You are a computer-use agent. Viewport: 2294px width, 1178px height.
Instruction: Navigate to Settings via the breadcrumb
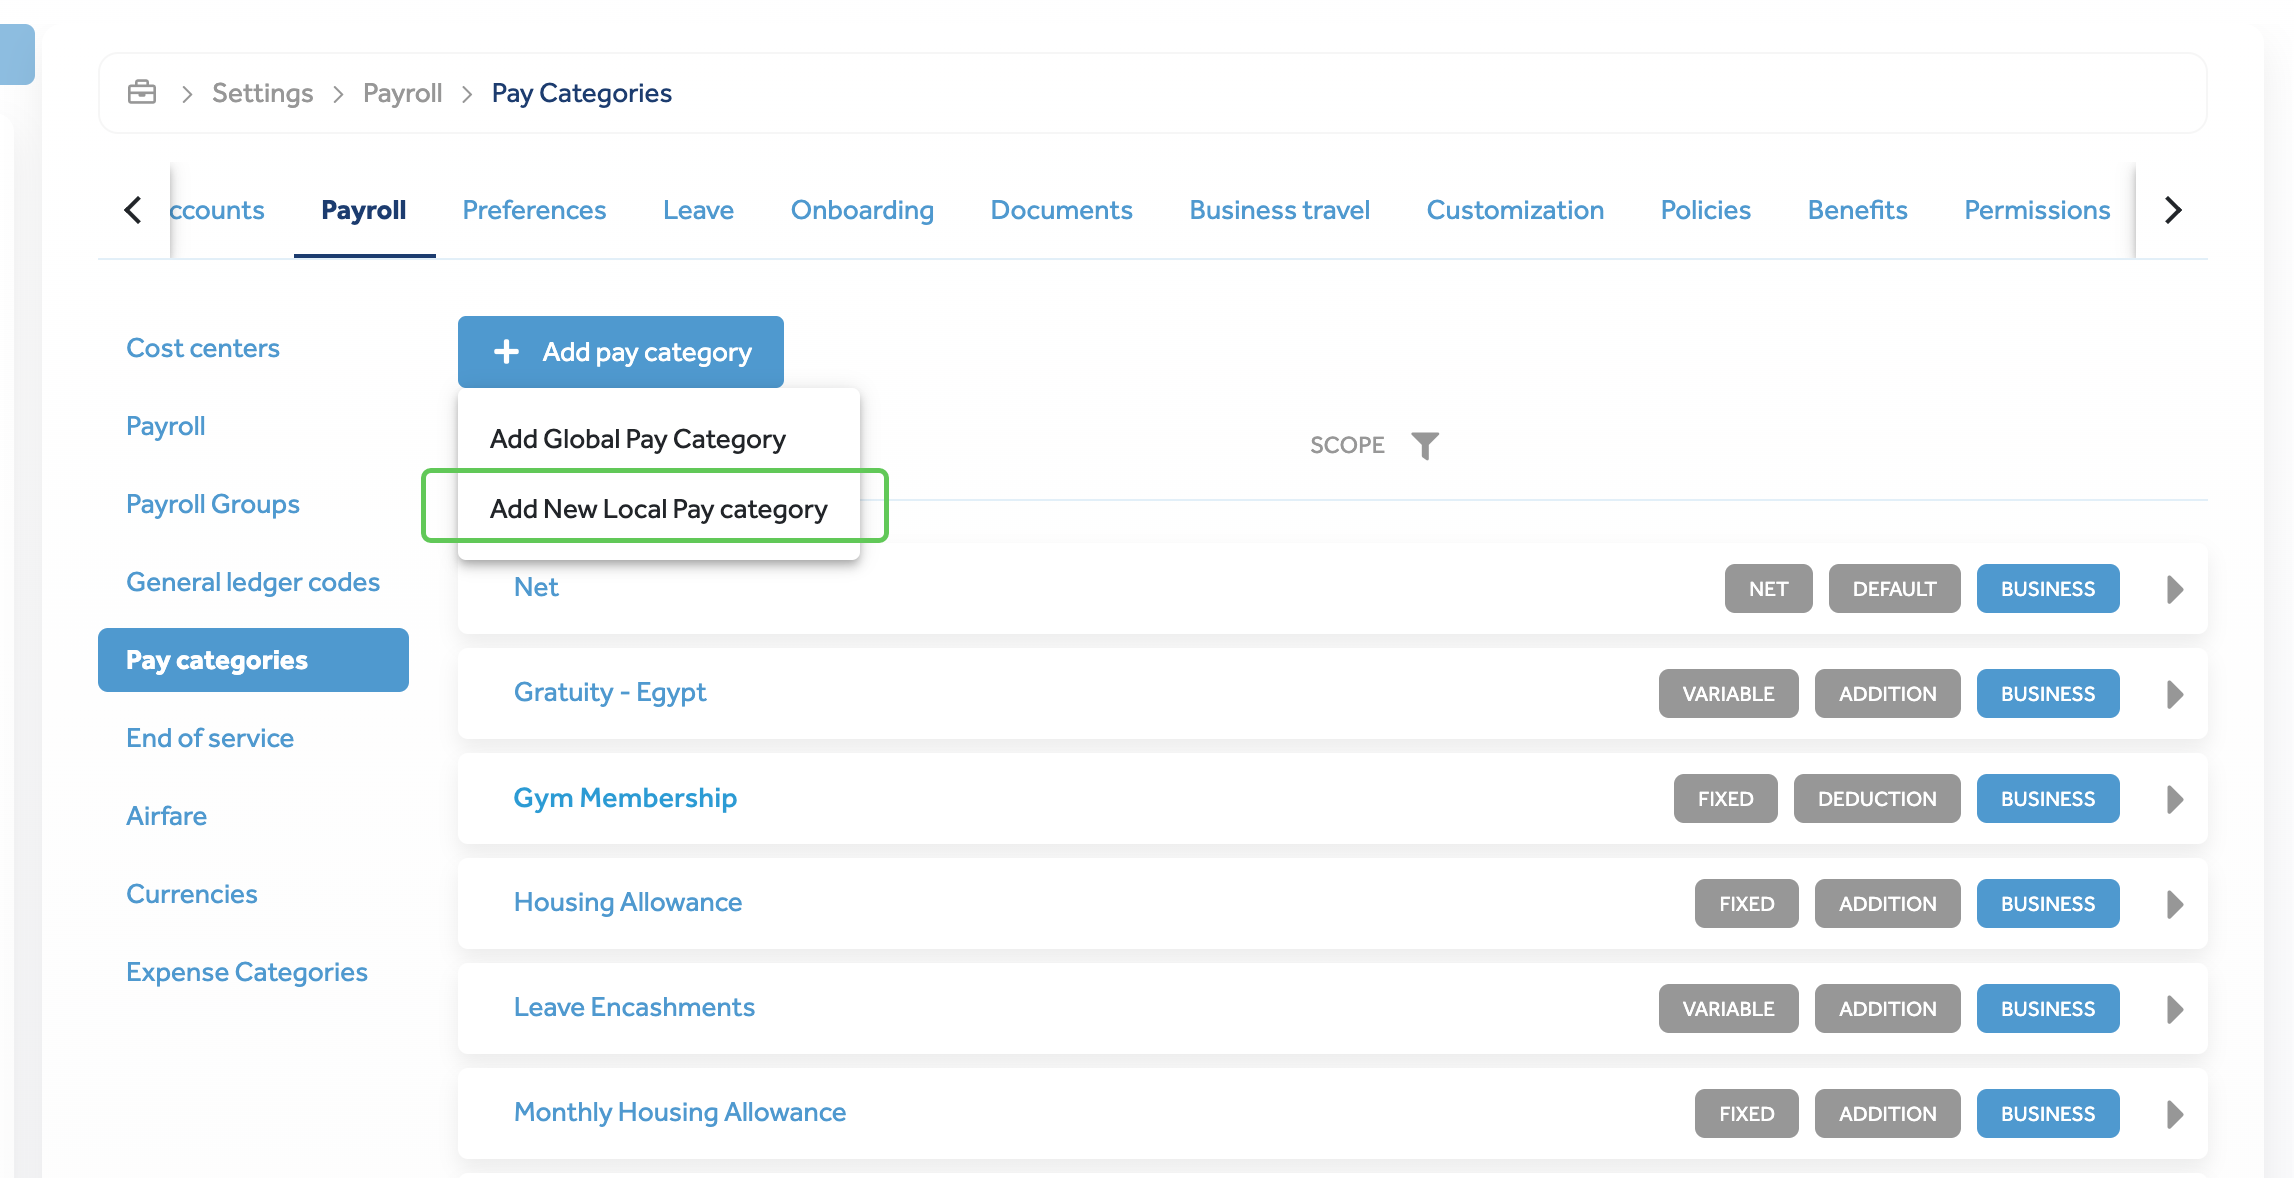262,92
